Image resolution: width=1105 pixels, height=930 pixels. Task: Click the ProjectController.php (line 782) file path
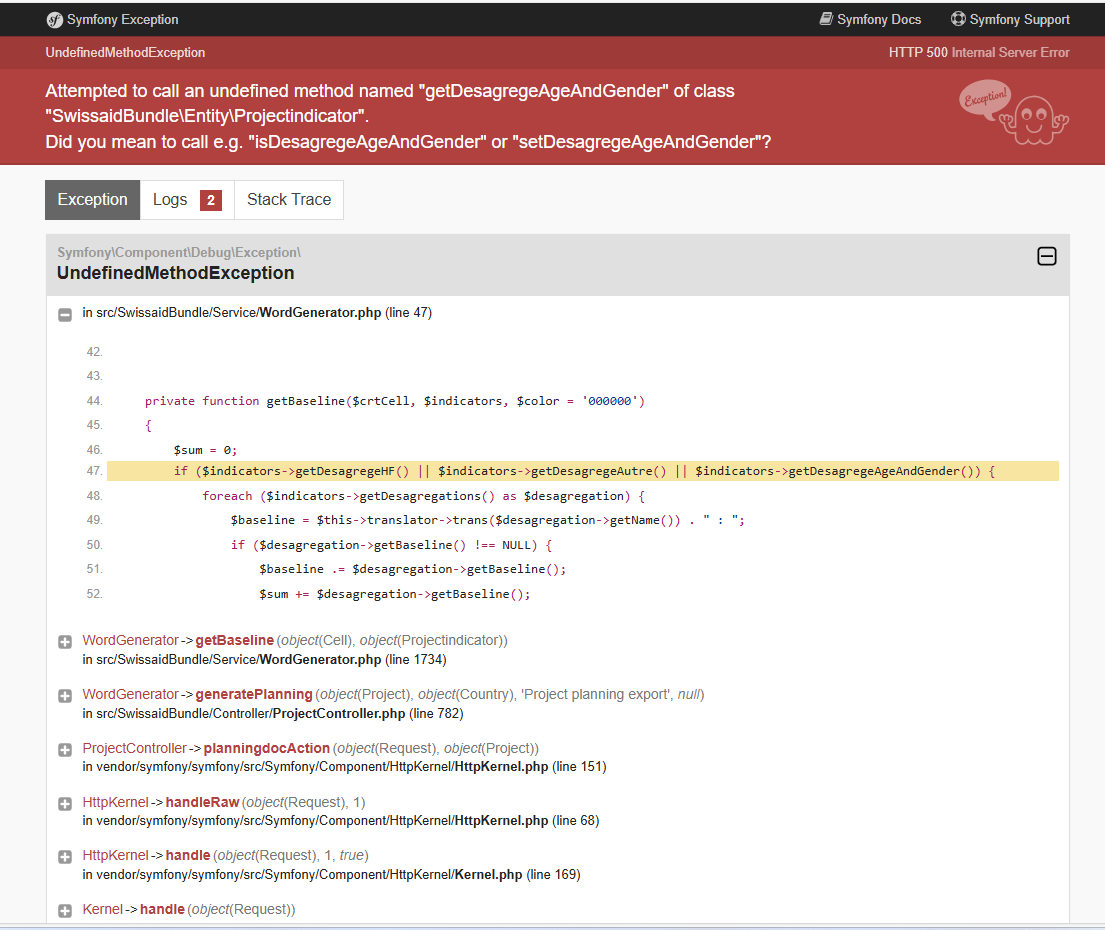tap(273, 714)
